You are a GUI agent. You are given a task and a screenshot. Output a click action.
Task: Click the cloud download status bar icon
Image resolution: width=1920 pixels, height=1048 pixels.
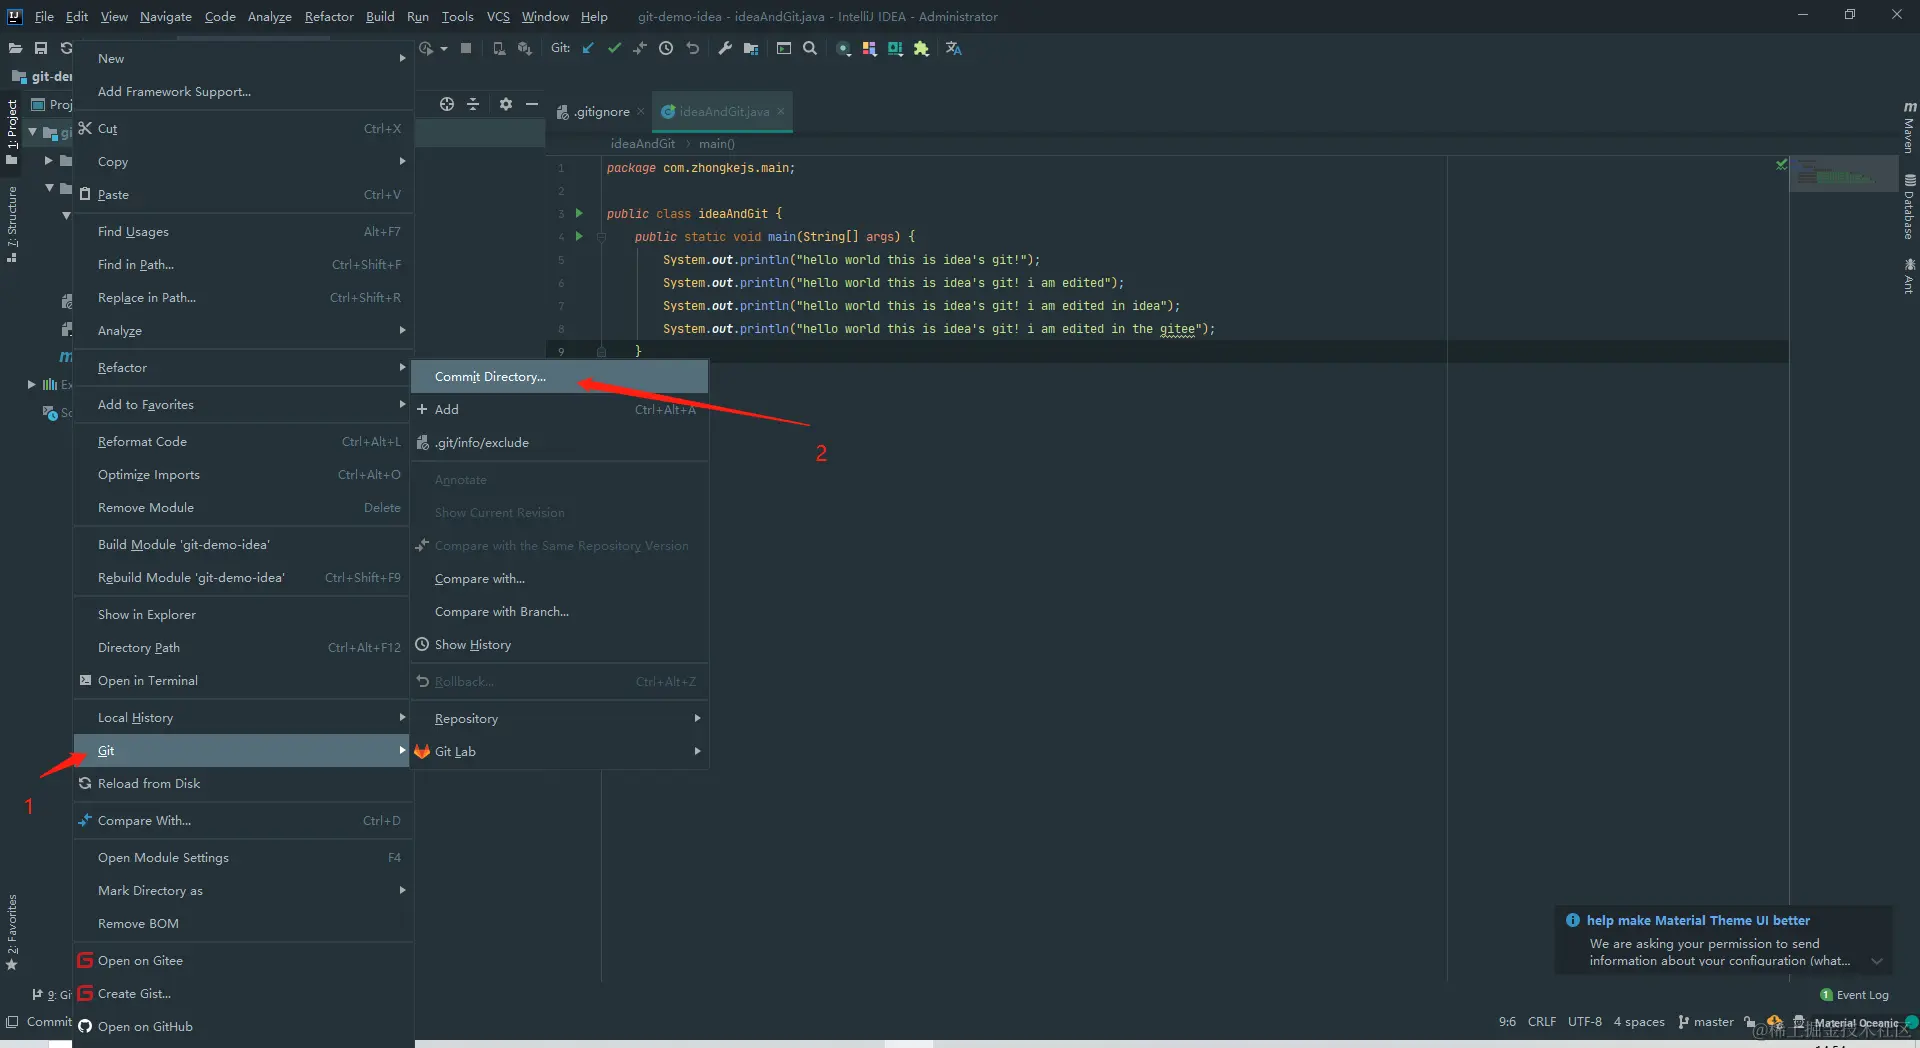(1775, 1022)
